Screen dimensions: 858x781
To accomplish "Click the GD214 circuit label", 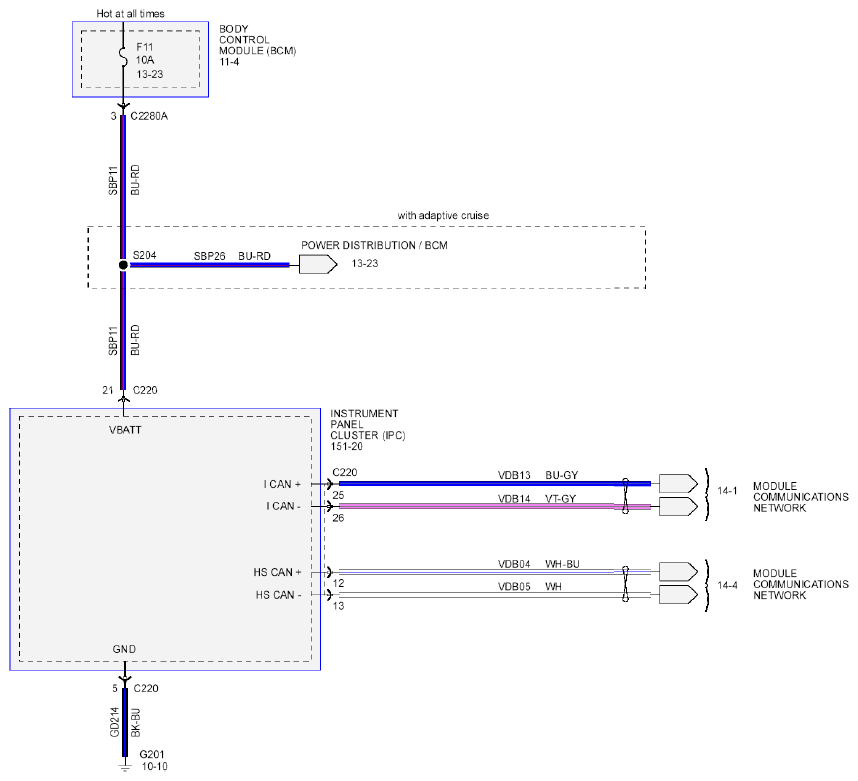I will (114, 722).
